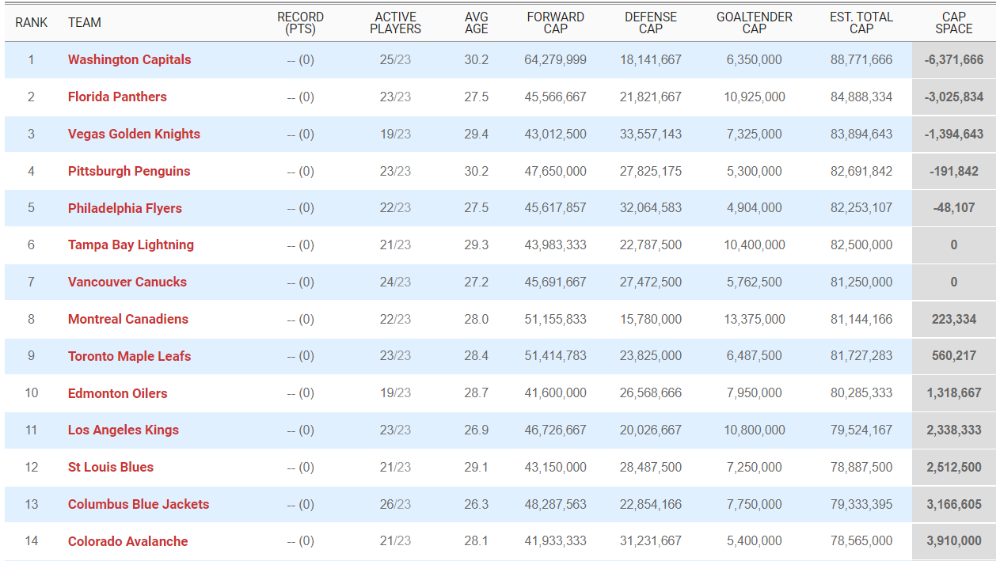
Task: Open the Vancouver Canucks team link
Action: (x=128, y=282)
